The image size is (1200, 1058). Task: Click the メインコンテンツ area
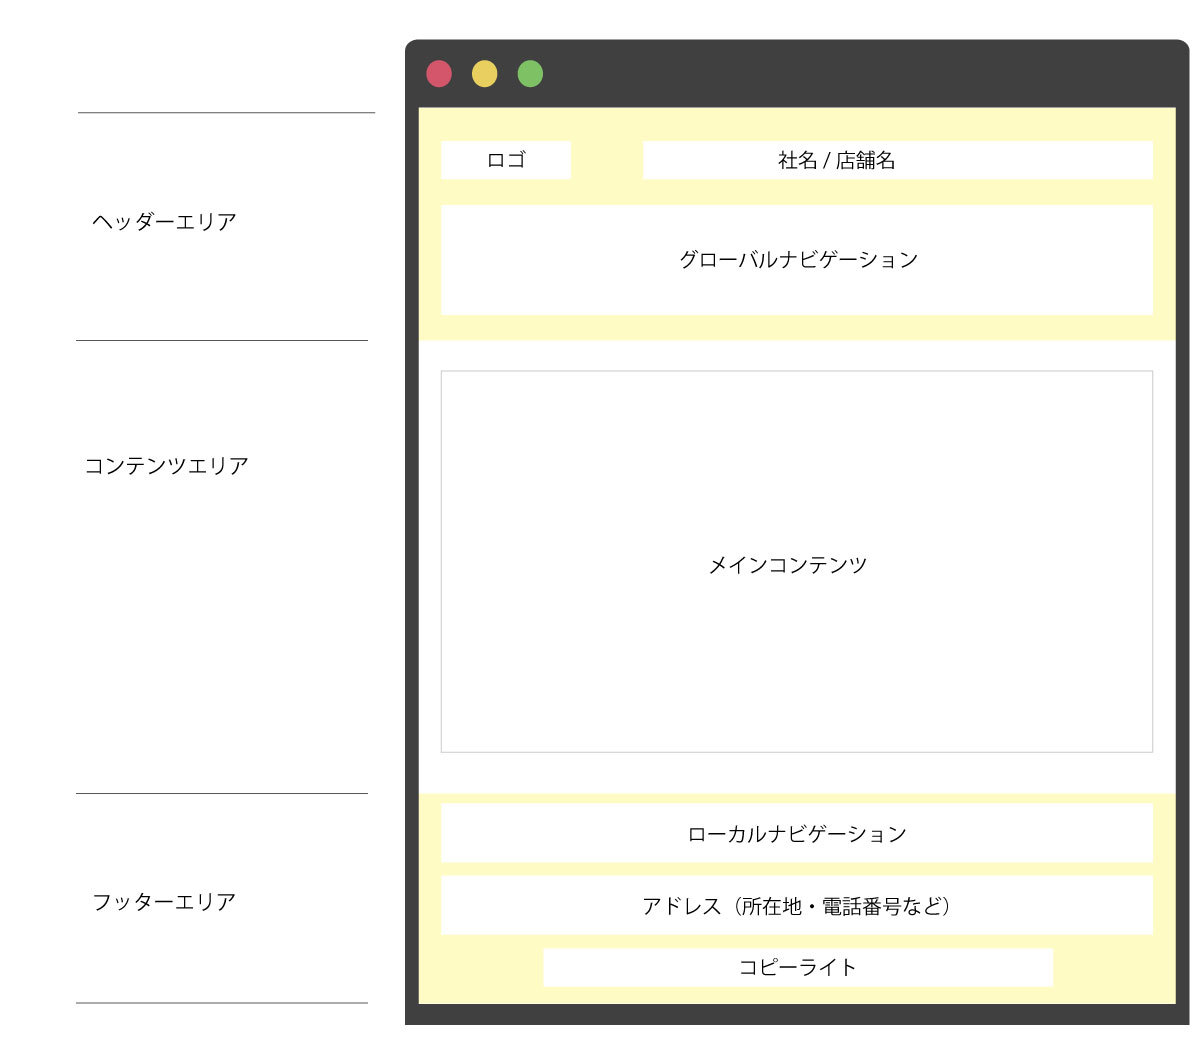pyautogui.click(x=797, y=562)
